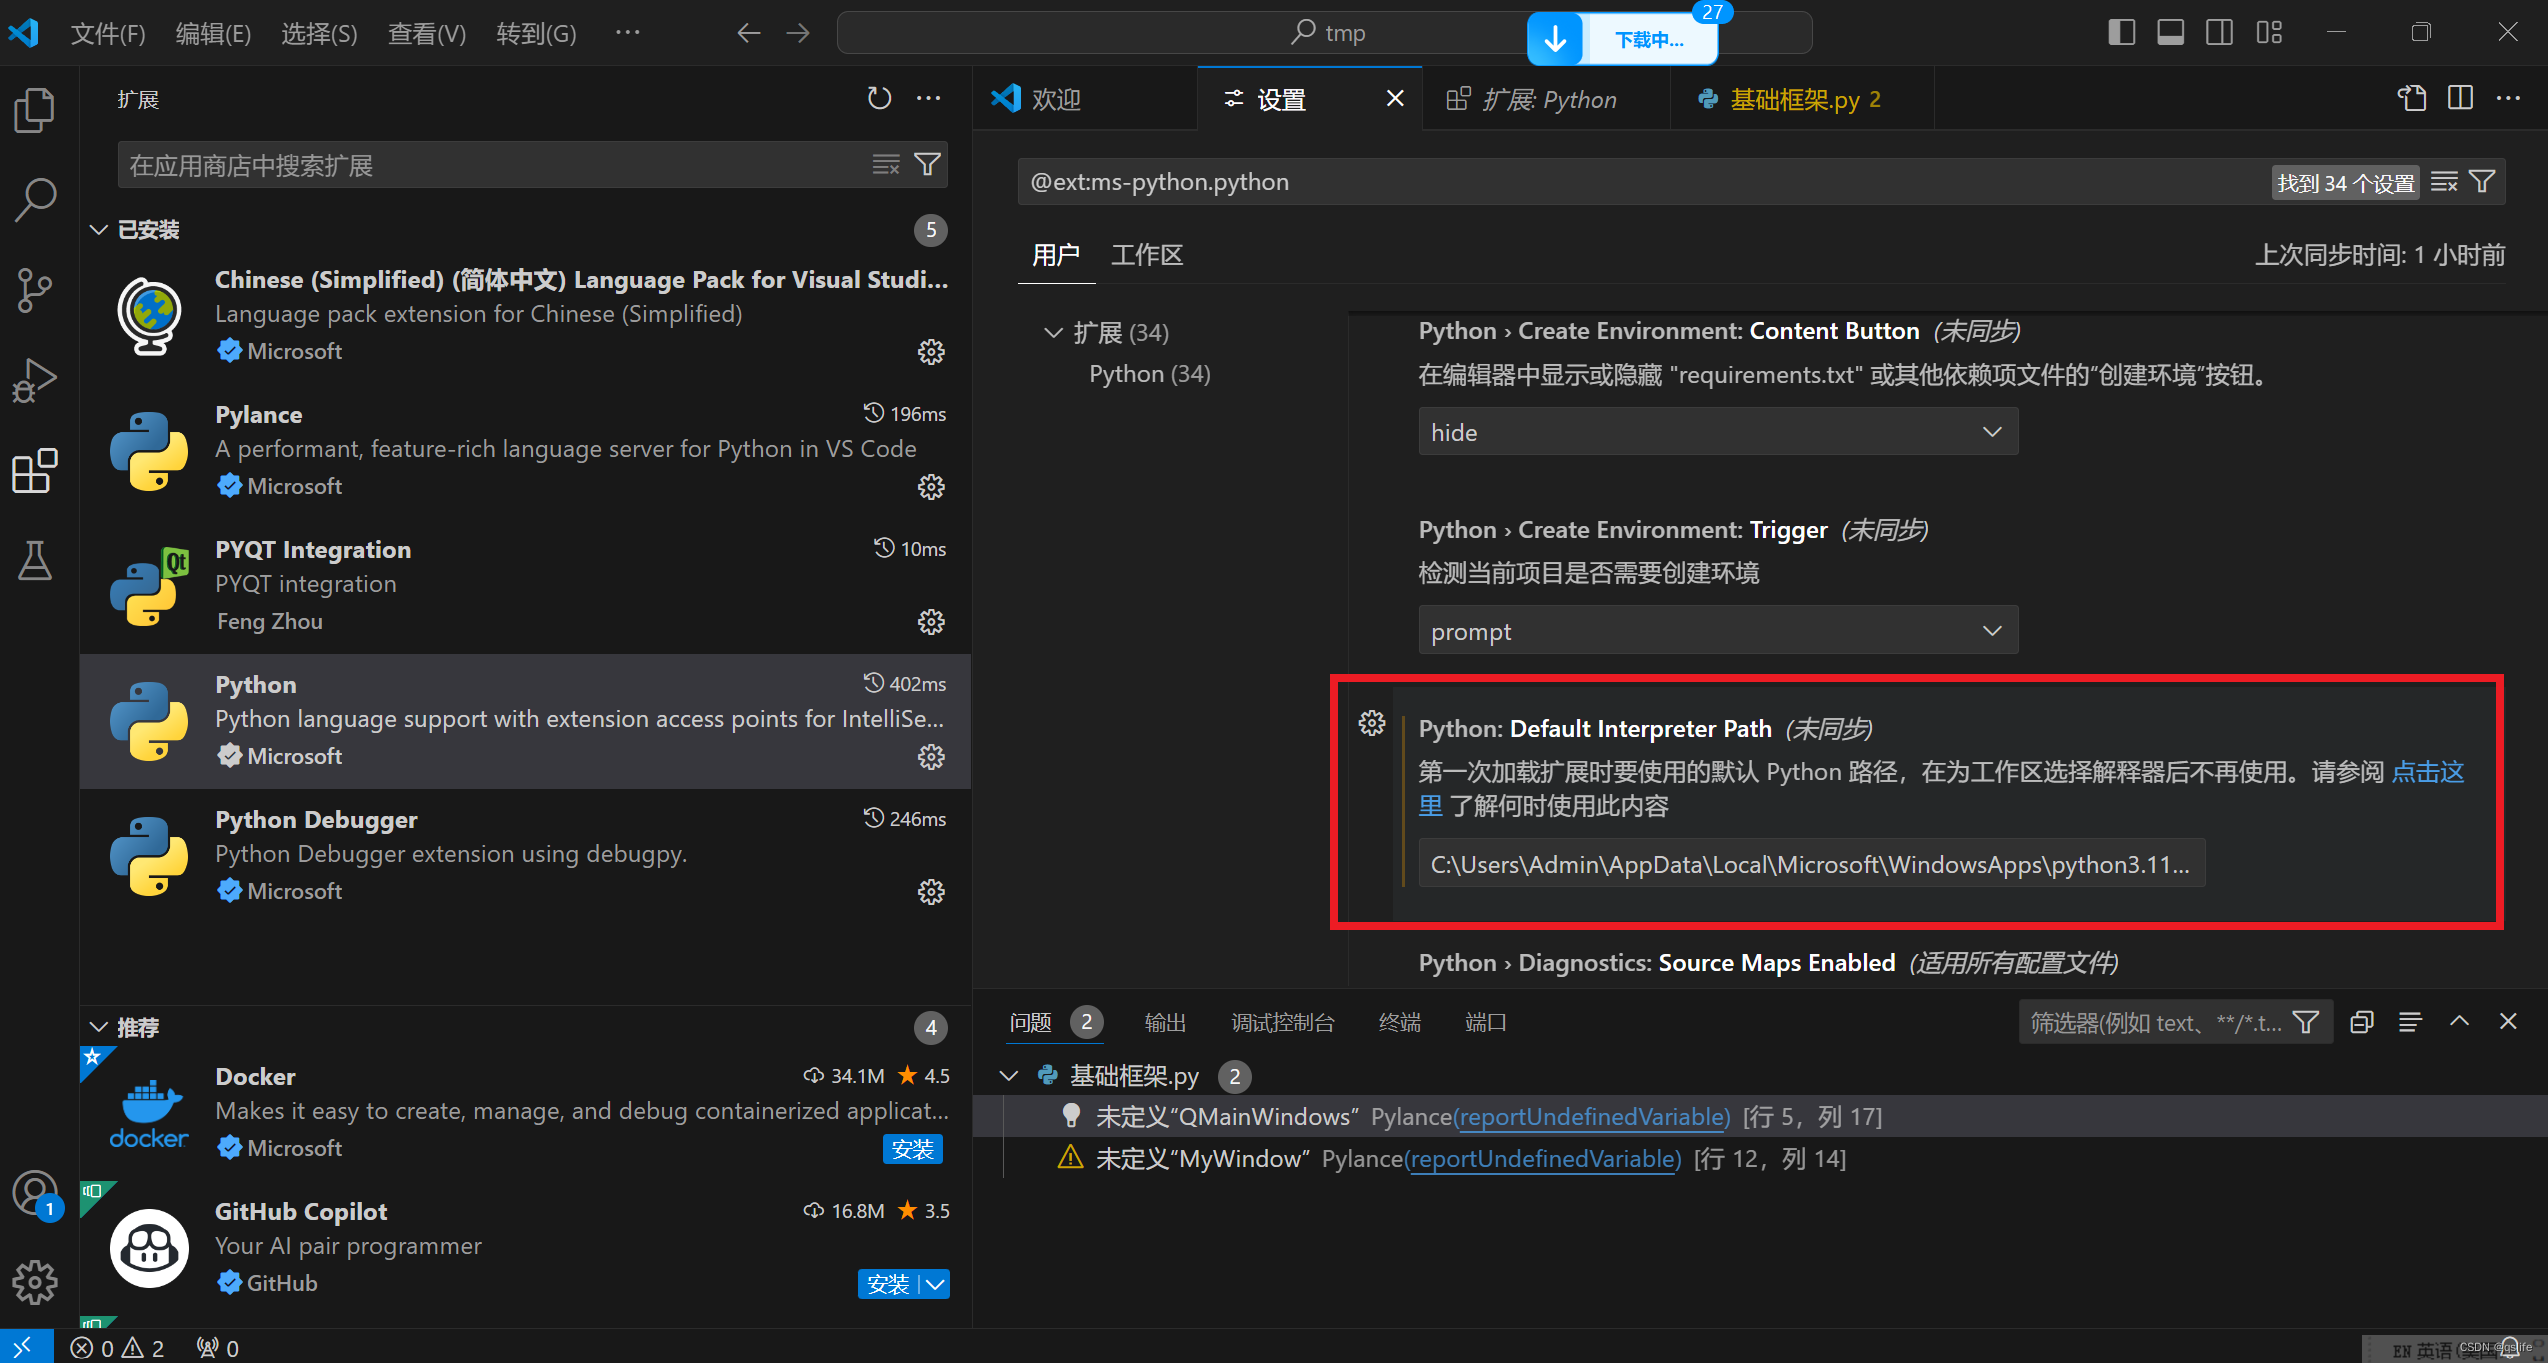Collapse 基础框架.py problems group
This screenshot has width=2548, height=1363.
1009,1076
